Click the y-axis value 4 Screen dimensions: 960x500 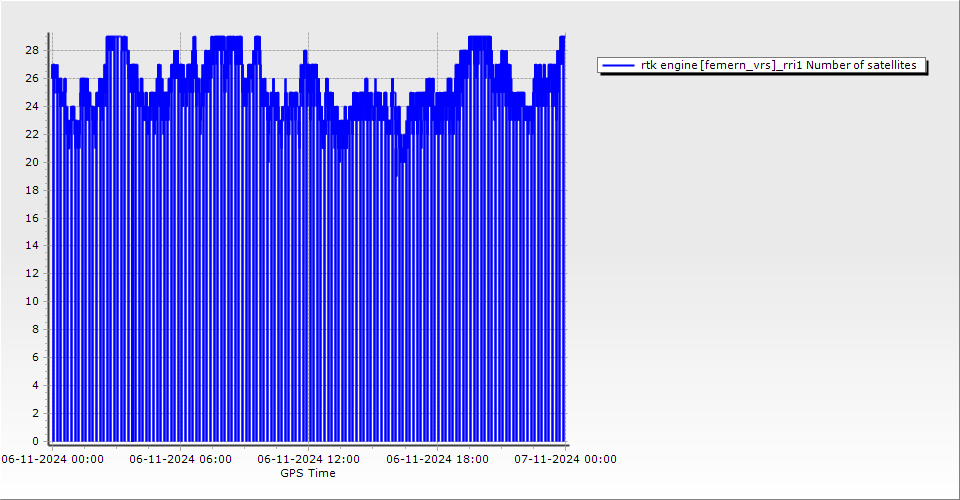click(36, 385)
